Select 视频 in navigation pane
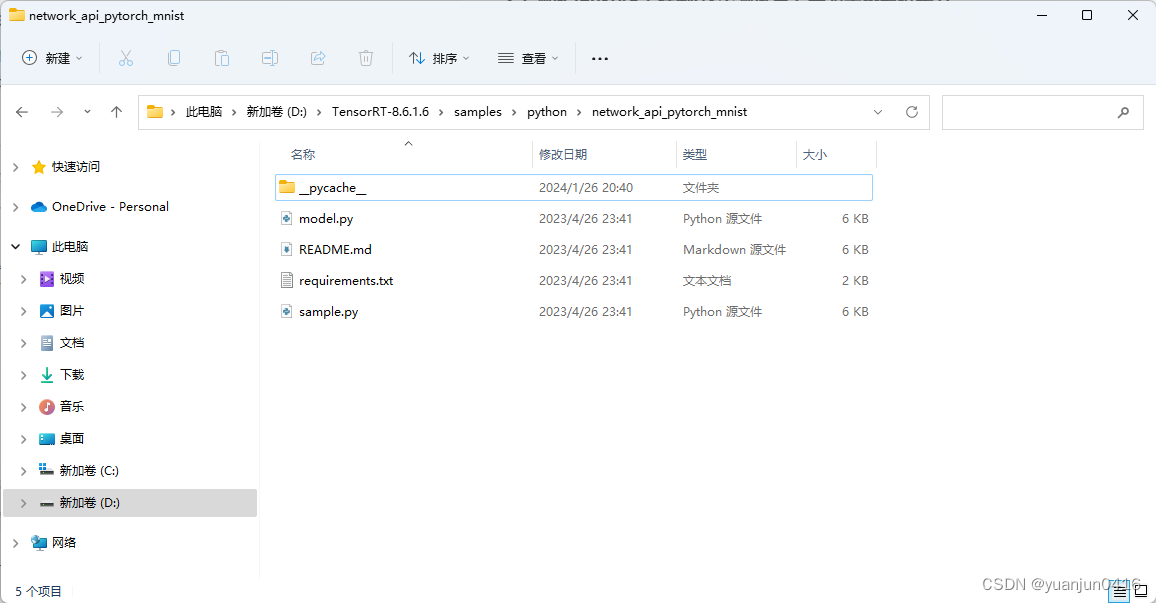This screenshot has height=603, width=1156. click(x=72, y=279)
